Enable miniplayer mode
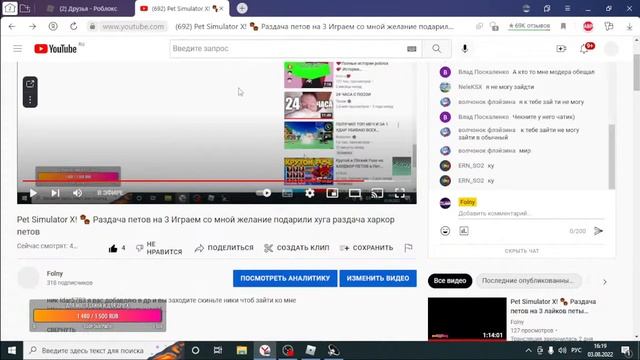This screenshot has width=640, height=360. pos(332,193)
